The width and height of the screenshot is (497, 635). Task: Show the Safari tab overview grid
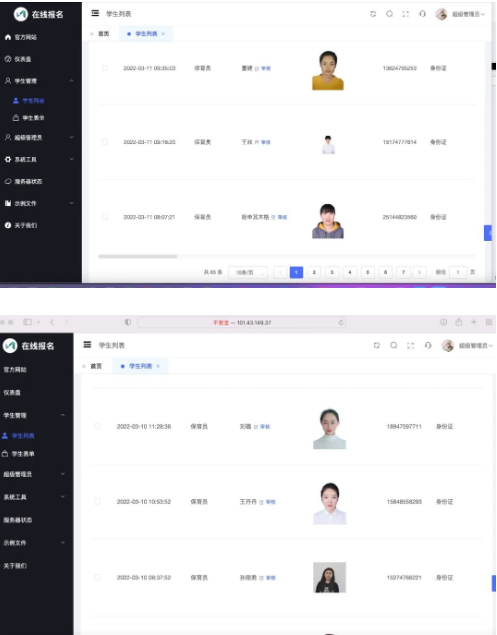(489, 322)
